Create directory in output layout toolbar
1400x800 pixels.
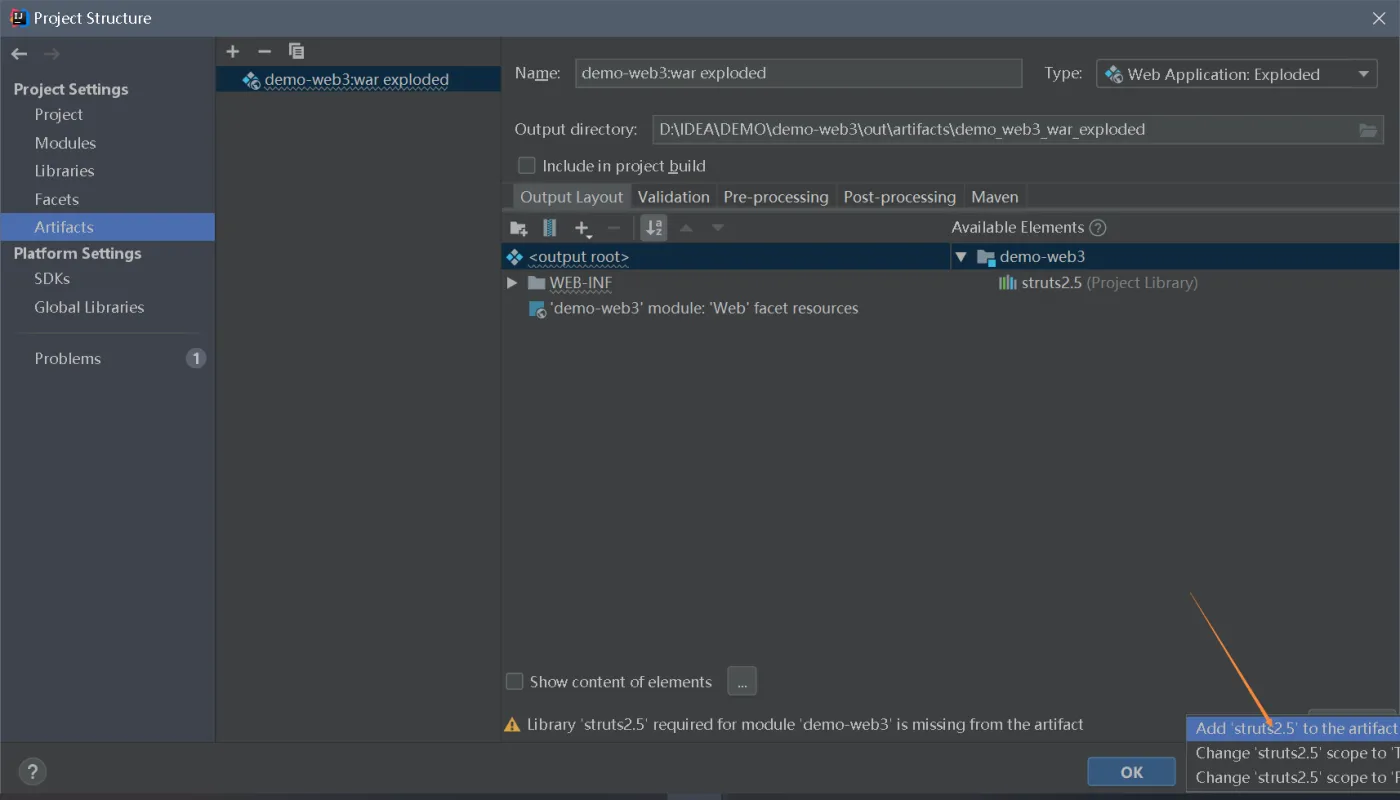click(519, 228)
